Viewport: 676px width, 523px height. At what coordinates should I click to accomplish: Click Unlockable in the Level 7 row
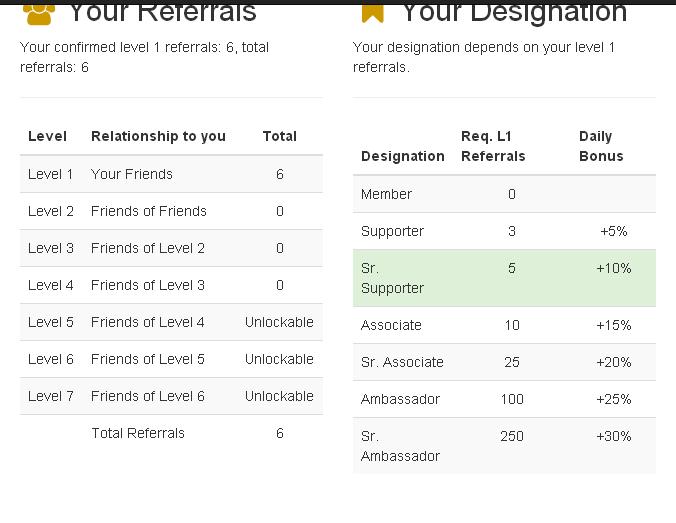[279, 396]
